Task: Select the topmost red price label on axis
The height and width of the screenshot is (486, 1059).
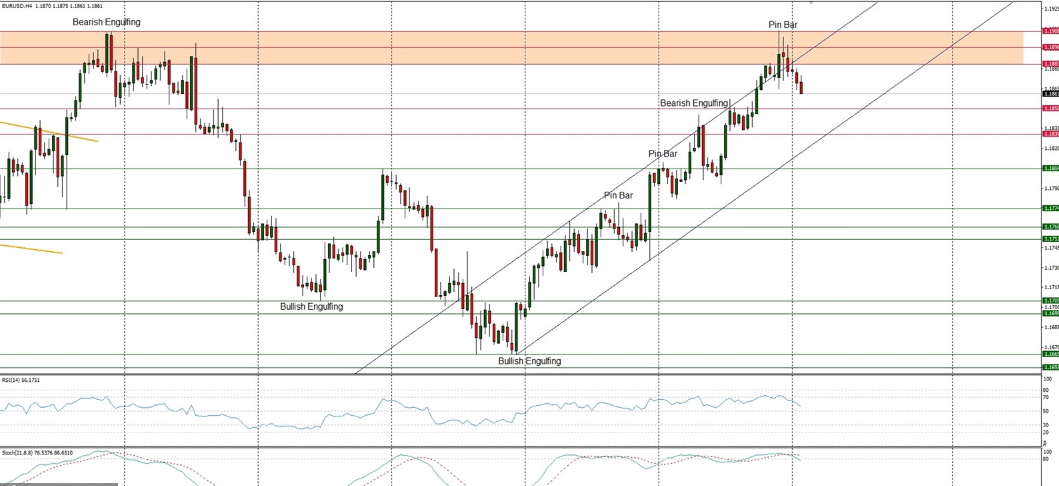Action: pyautogui.click(x=1050, y=32)
